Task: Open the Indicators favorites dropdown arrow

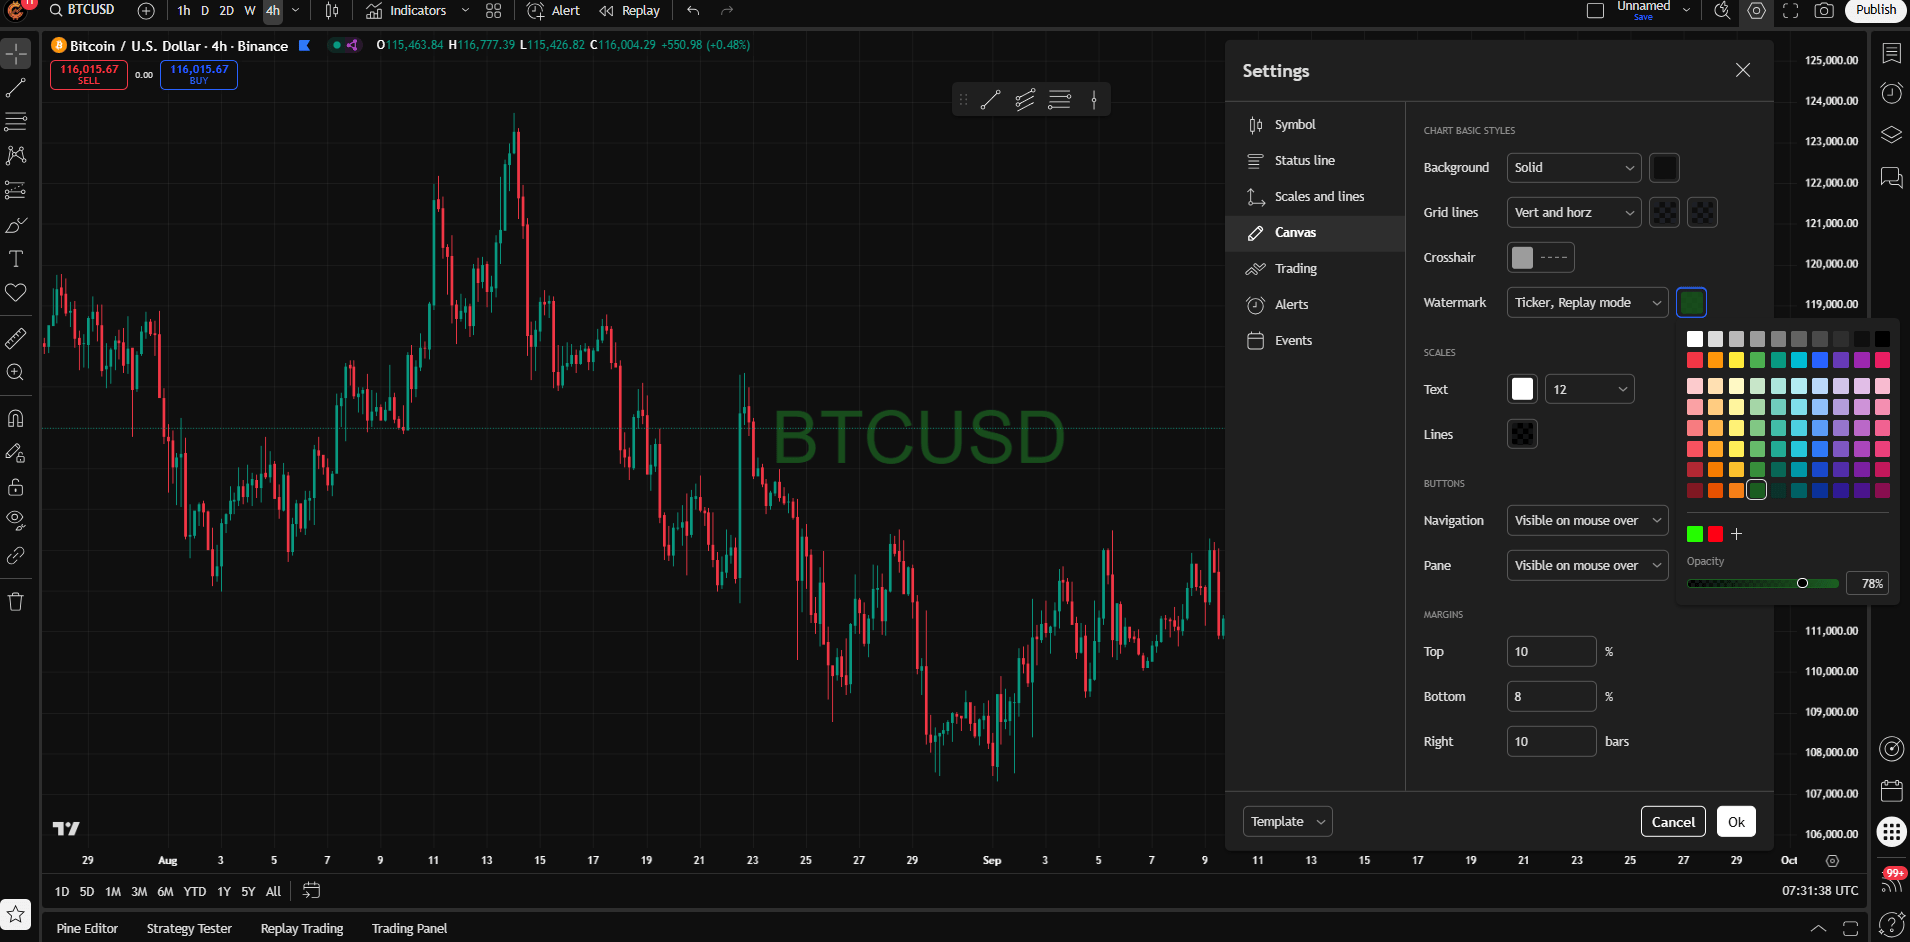Action: click(x=465, y=11)
